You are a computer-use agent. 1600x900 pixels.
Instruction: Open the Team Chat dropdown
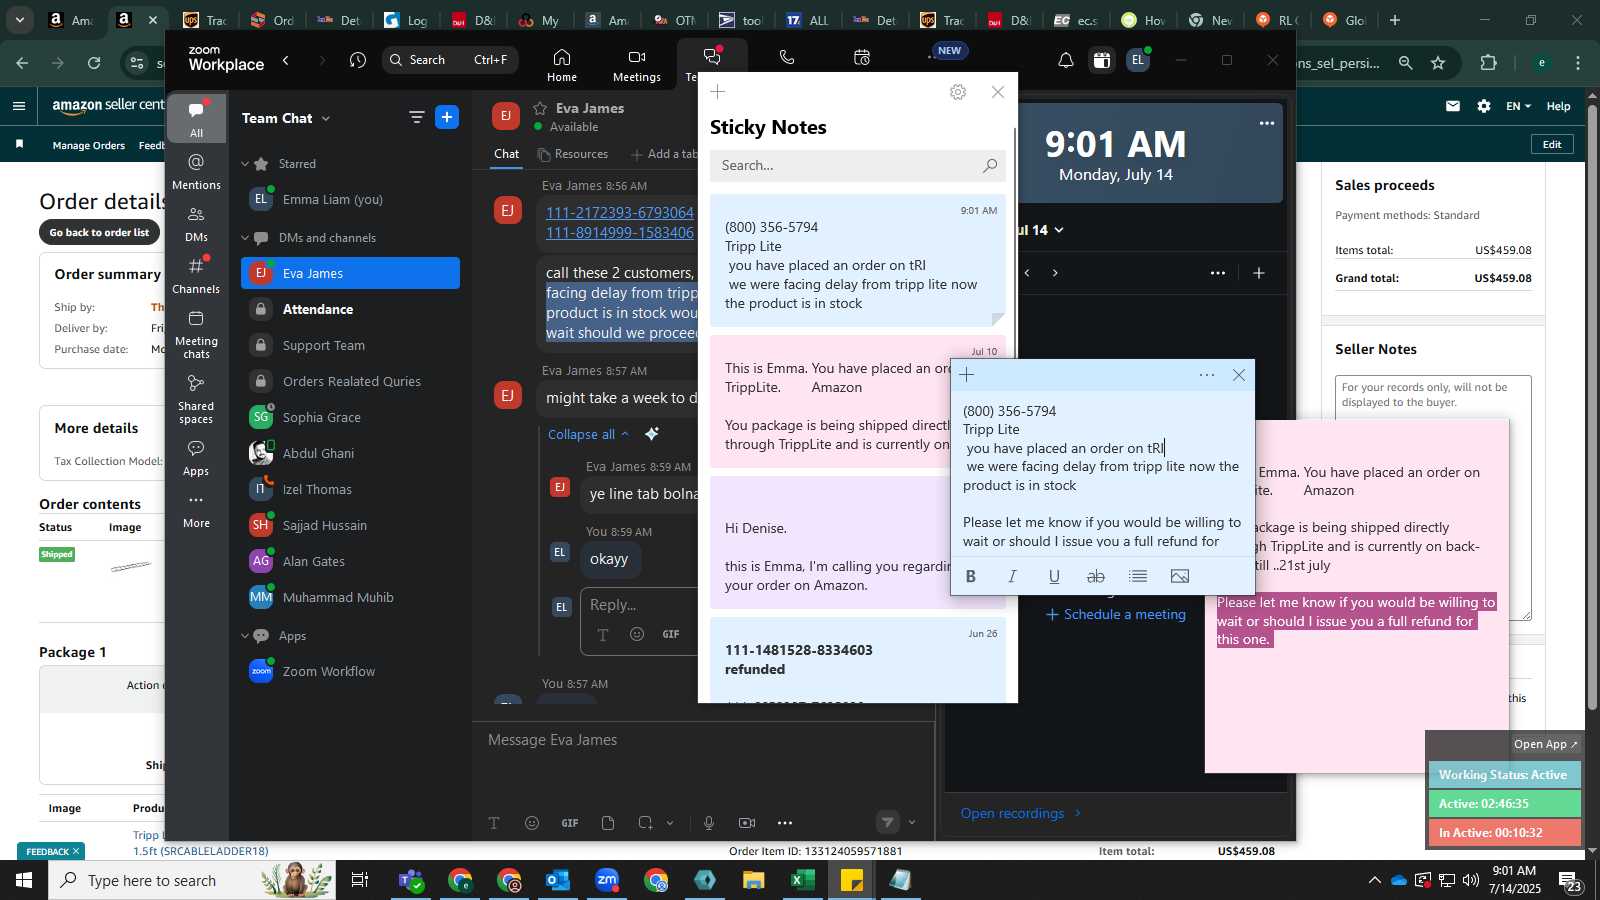[286, 118]
